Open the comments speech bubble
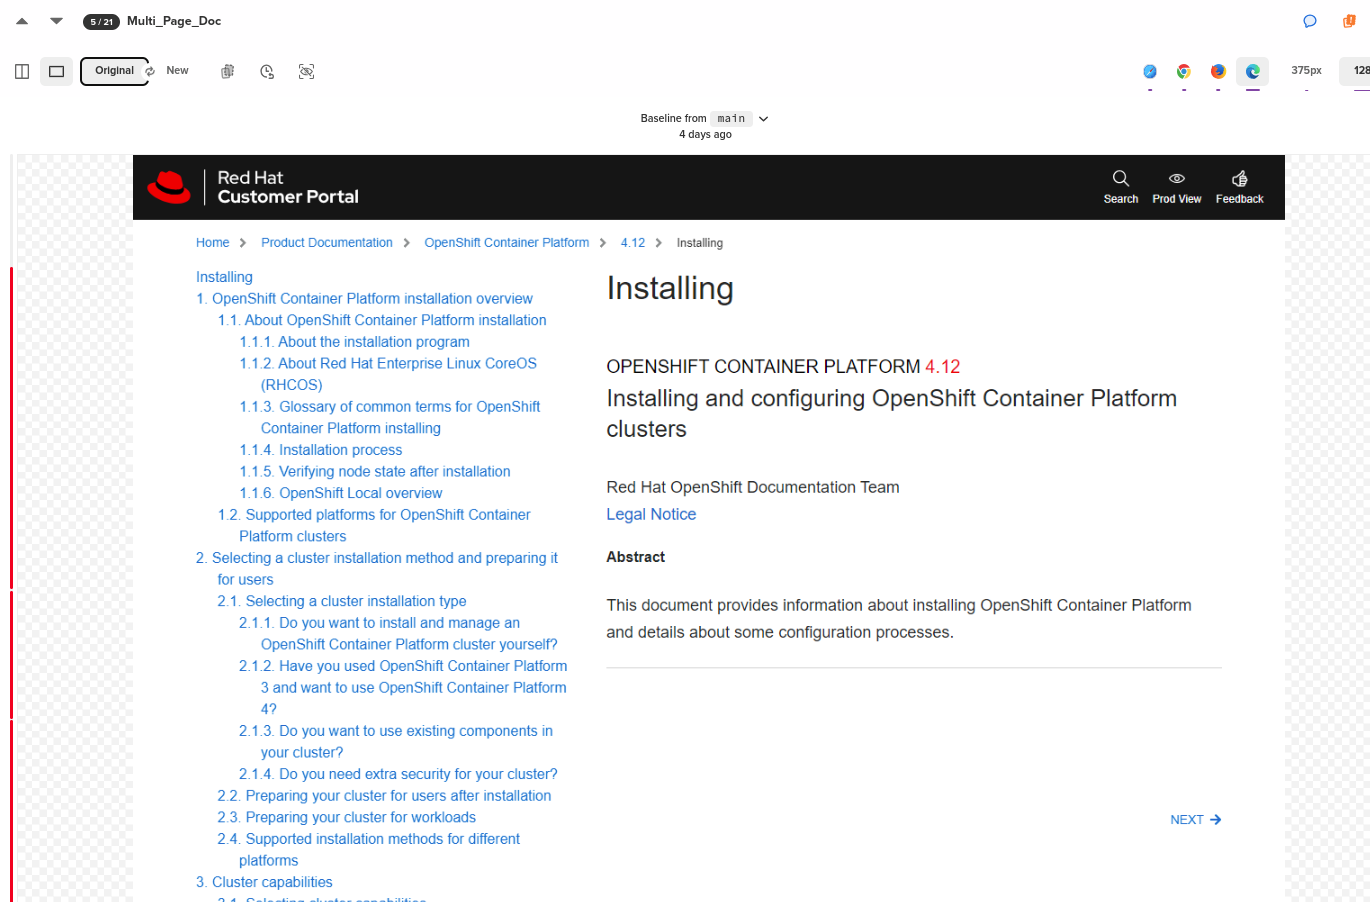This screenshot has width=1370, height=902. pos(1310,21)
